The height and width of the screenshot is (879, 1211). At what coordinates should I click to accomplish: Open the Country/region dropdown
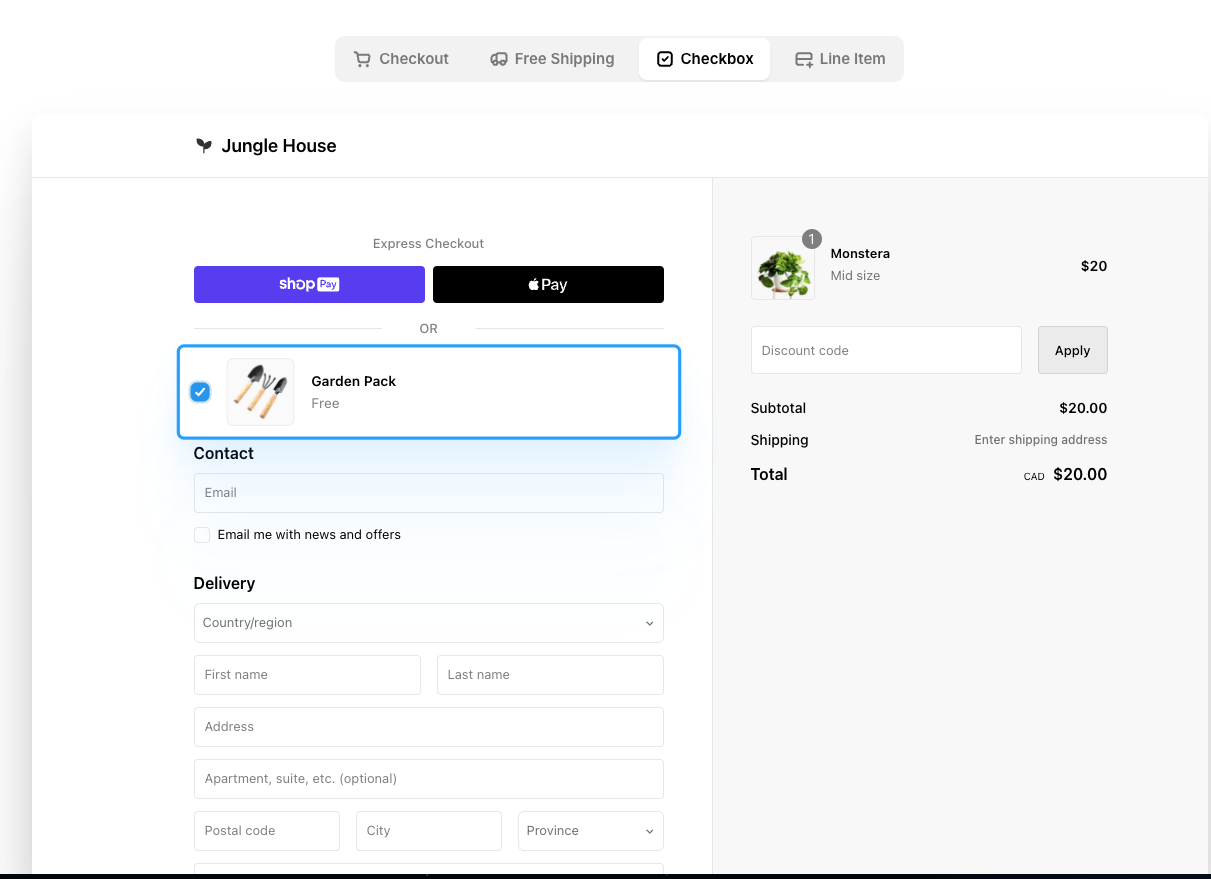[428, 623]
